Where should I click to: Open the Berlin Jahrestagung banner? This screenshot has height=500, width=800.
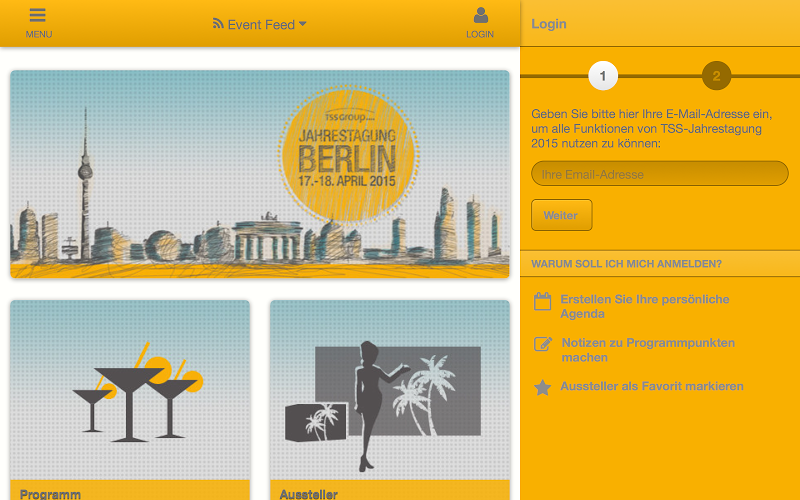pyautogui.click(x=260, y=174)
